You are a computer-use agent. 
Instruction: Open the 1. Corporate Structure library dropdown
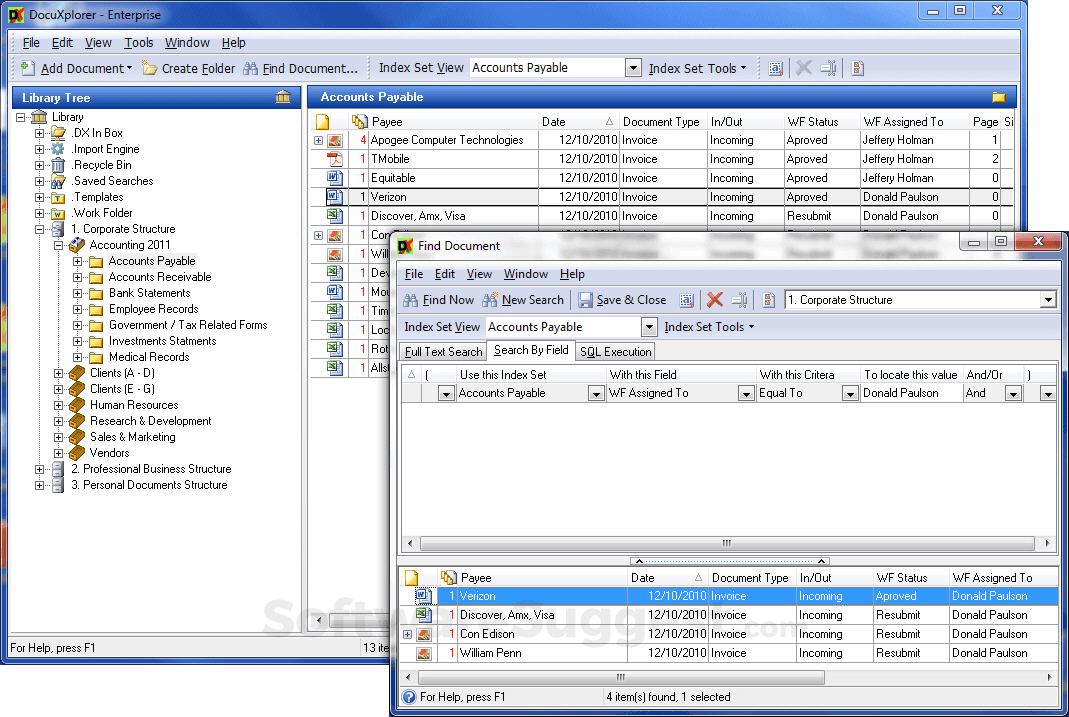pos(1047,300)
